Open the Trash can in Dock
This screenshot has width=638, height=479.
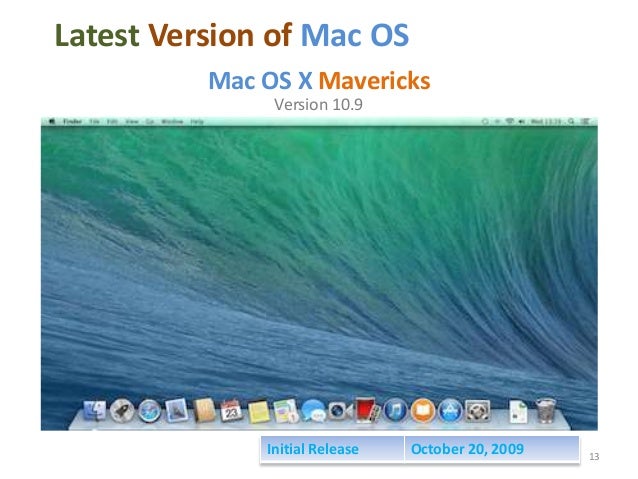pos(545,411)
